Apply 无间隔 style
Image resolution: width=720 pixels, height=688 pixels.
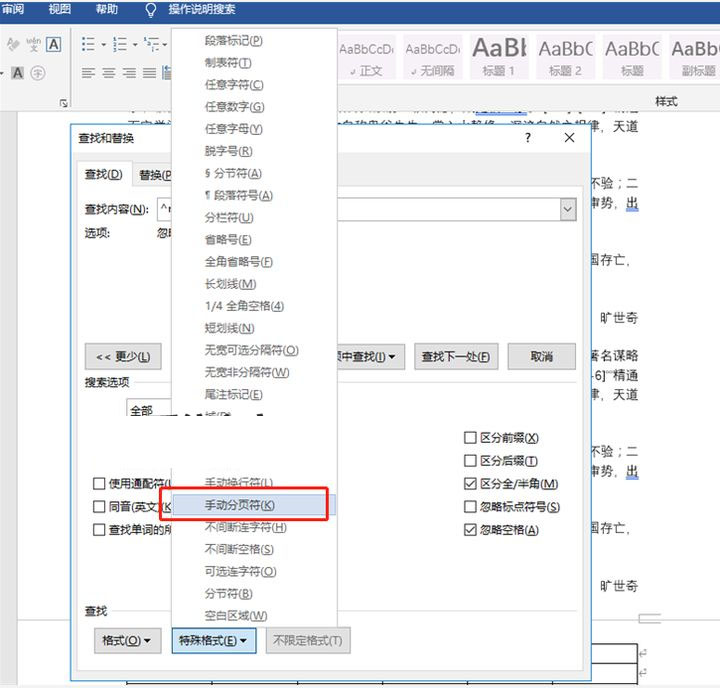433,57
